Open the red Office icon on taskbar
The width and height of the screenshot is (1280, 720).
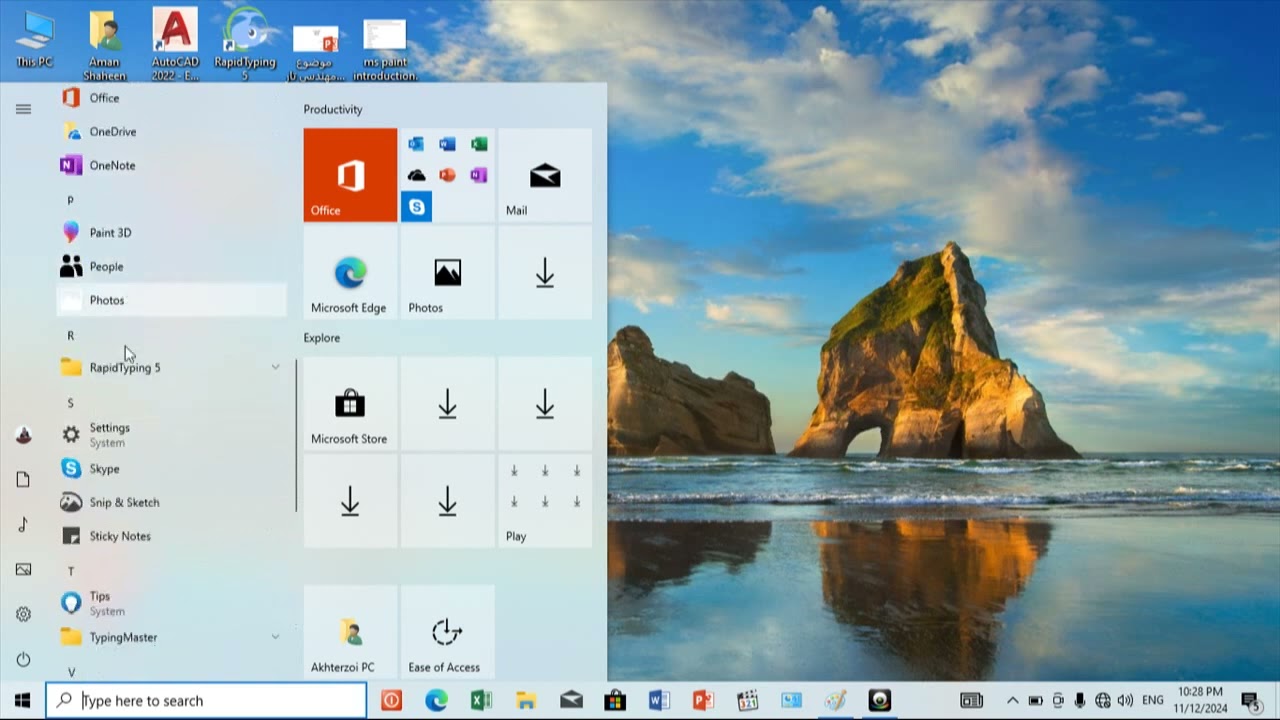click(391, 701)
